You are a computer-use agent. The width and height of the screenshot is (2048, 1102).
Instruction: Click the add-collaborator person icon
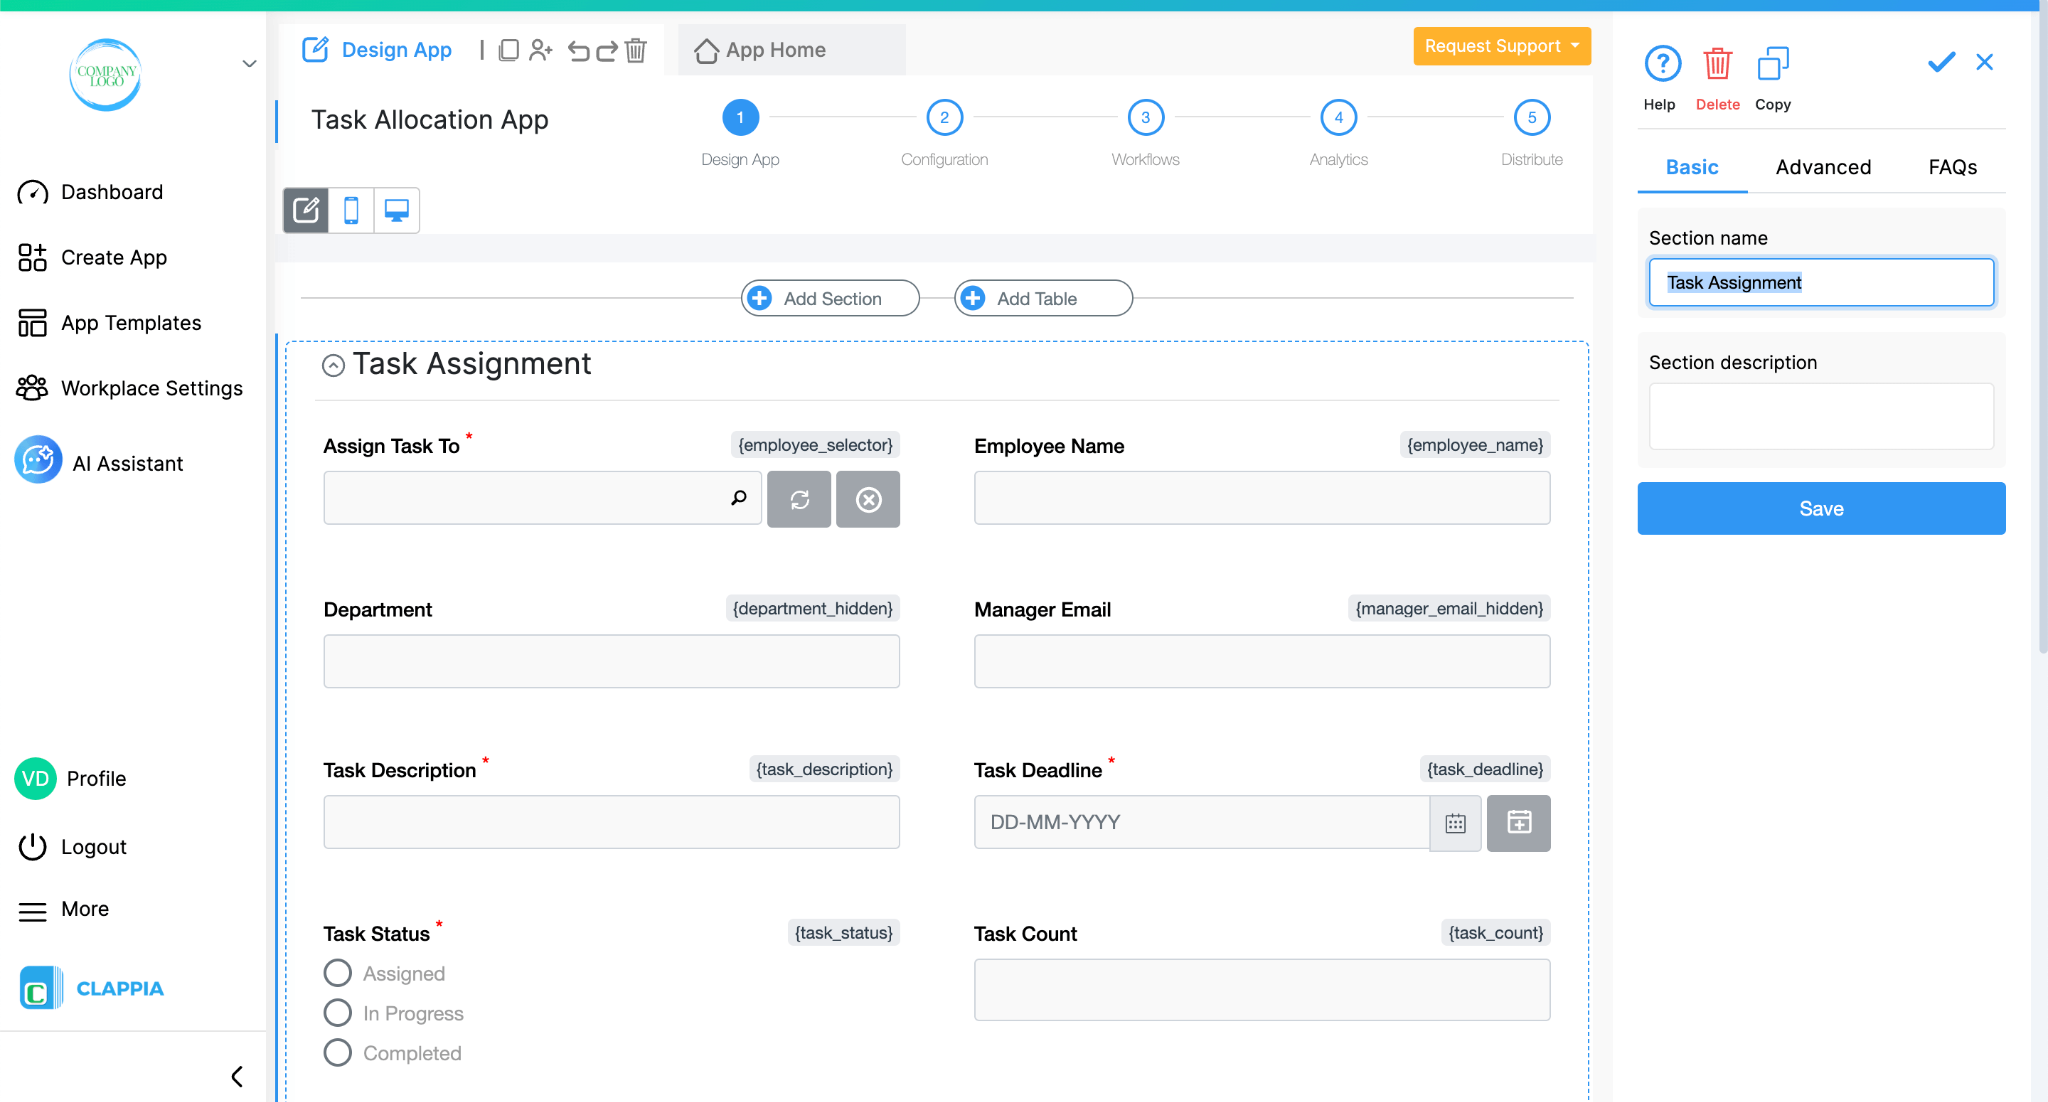[x=541, y=50]
